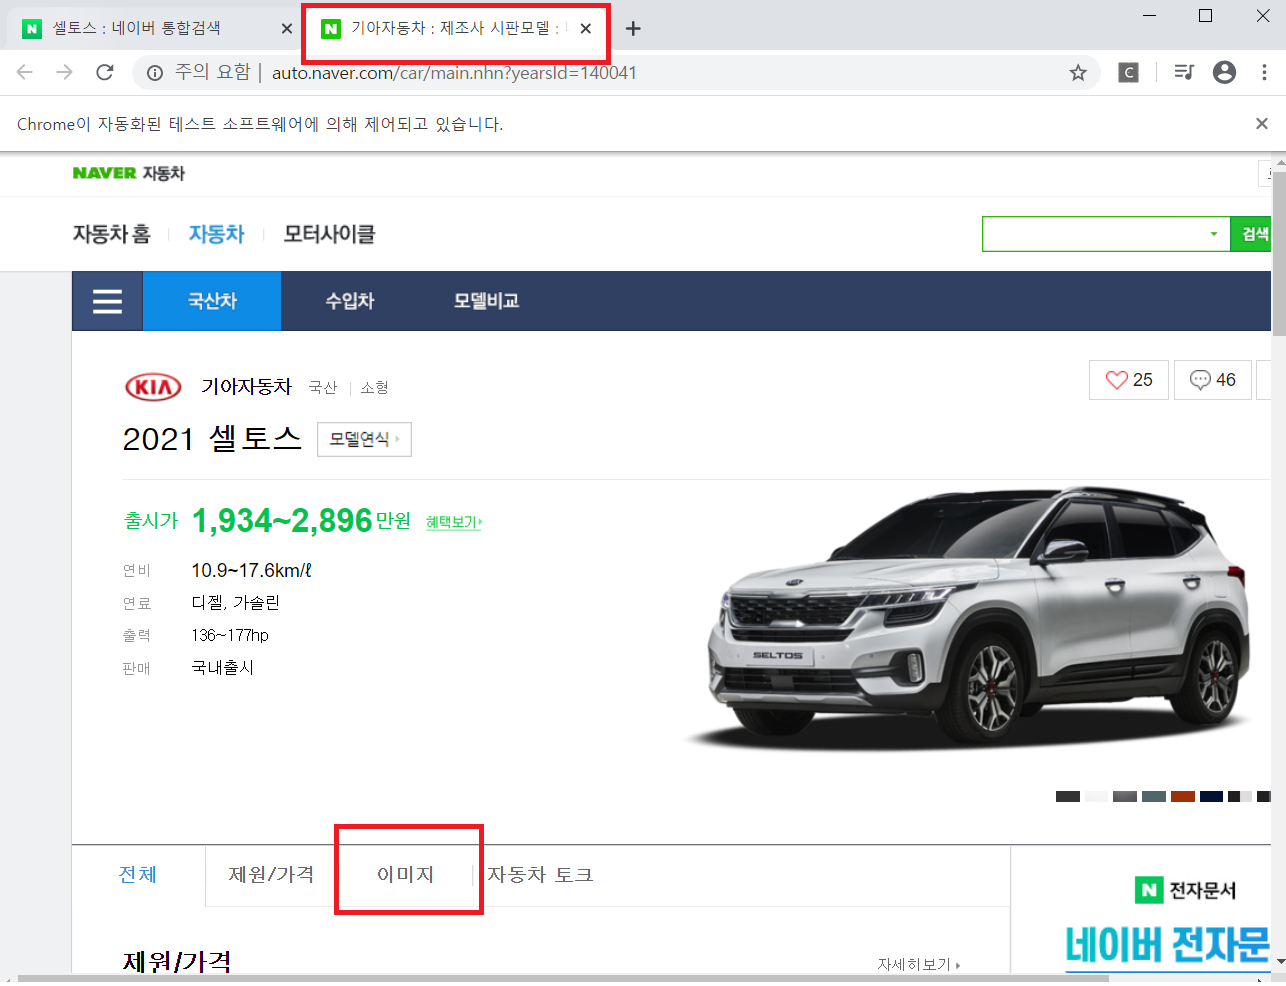This screenshot has height=986, width=1286.
Task: Select the 이미지 tab
Action: (405, 875)
